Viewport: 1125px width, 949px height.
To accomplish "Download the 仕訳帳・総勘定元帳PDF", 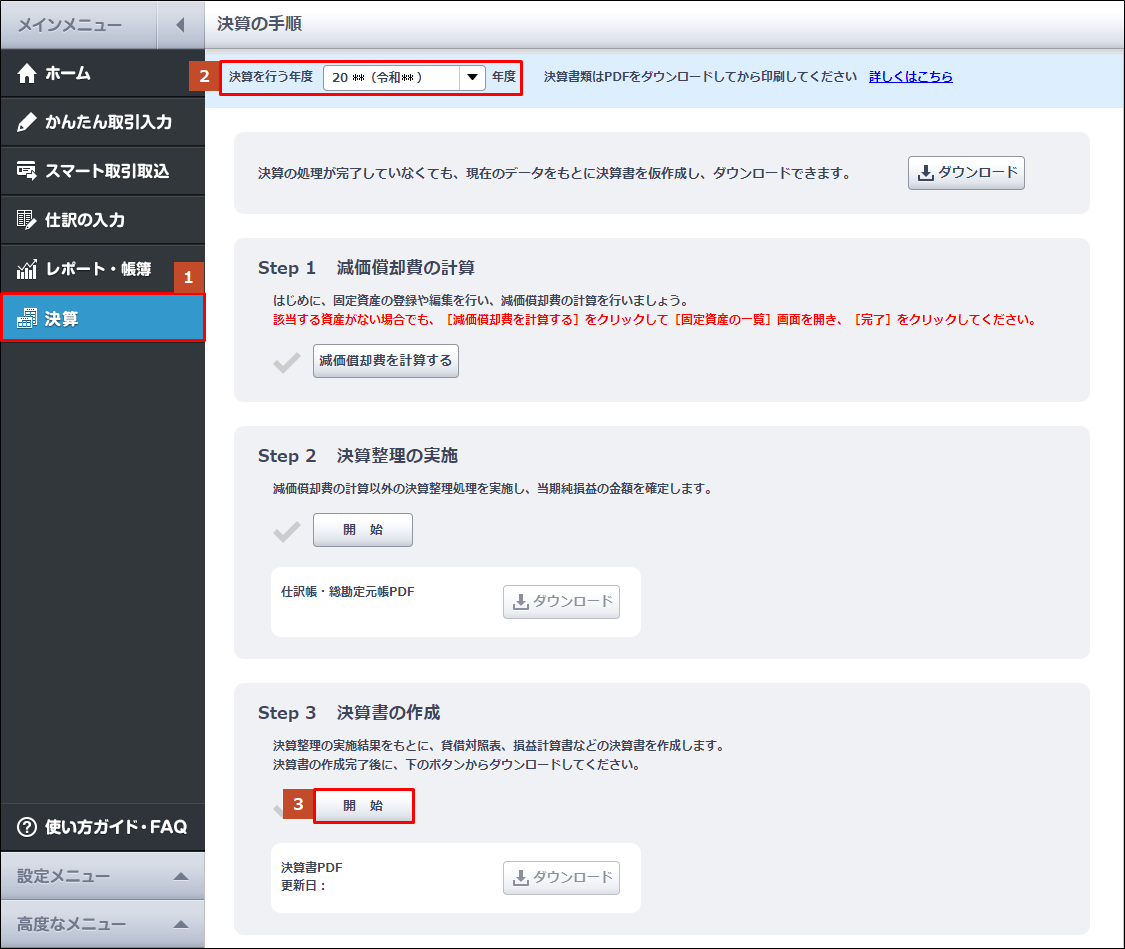I will (x=561, y=602).
